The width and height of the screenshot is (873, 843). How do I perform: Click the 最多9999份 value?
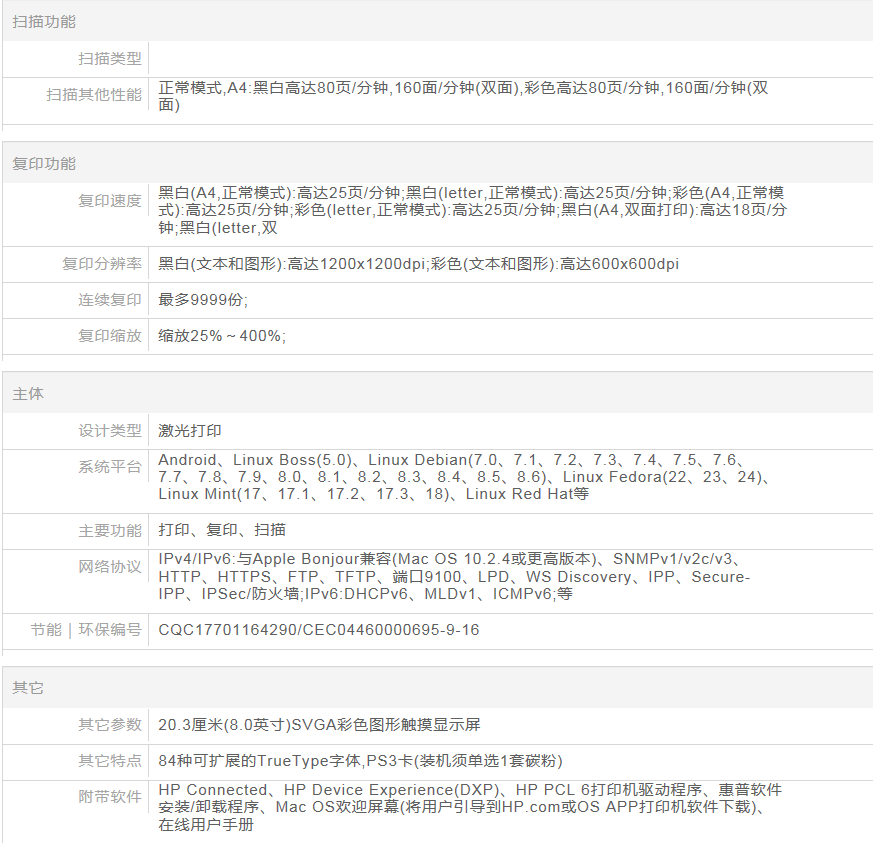point(203,300)
